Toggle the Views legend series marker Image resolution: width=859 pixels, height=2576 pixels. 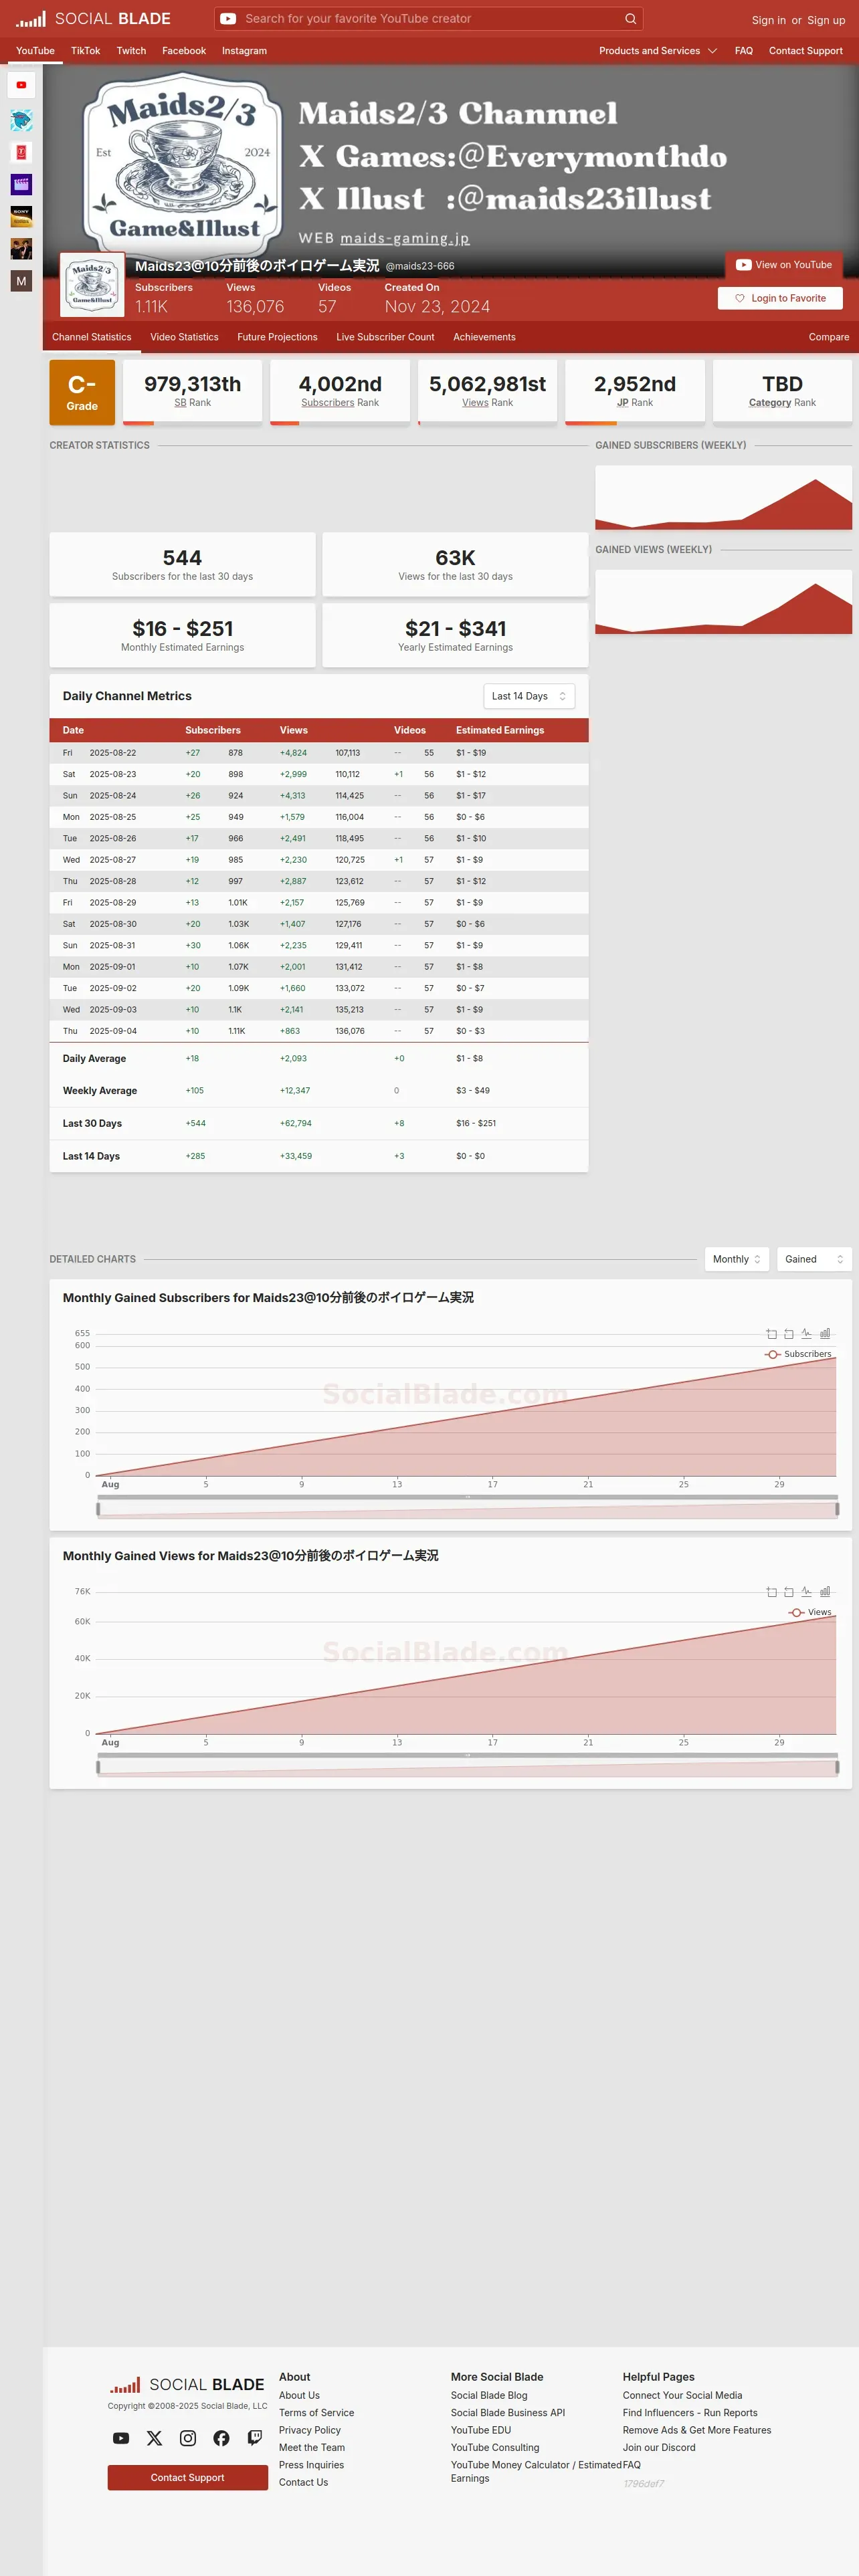click(796, 1612)
